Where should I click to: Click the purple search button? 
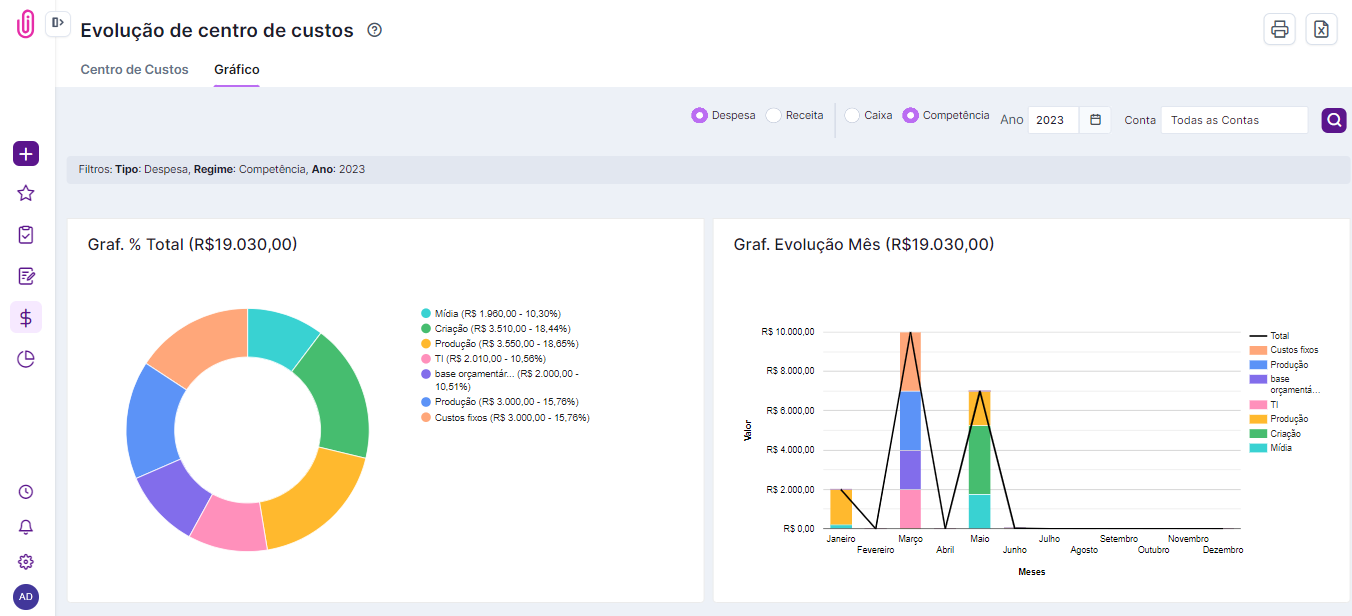click(1334, 120)
